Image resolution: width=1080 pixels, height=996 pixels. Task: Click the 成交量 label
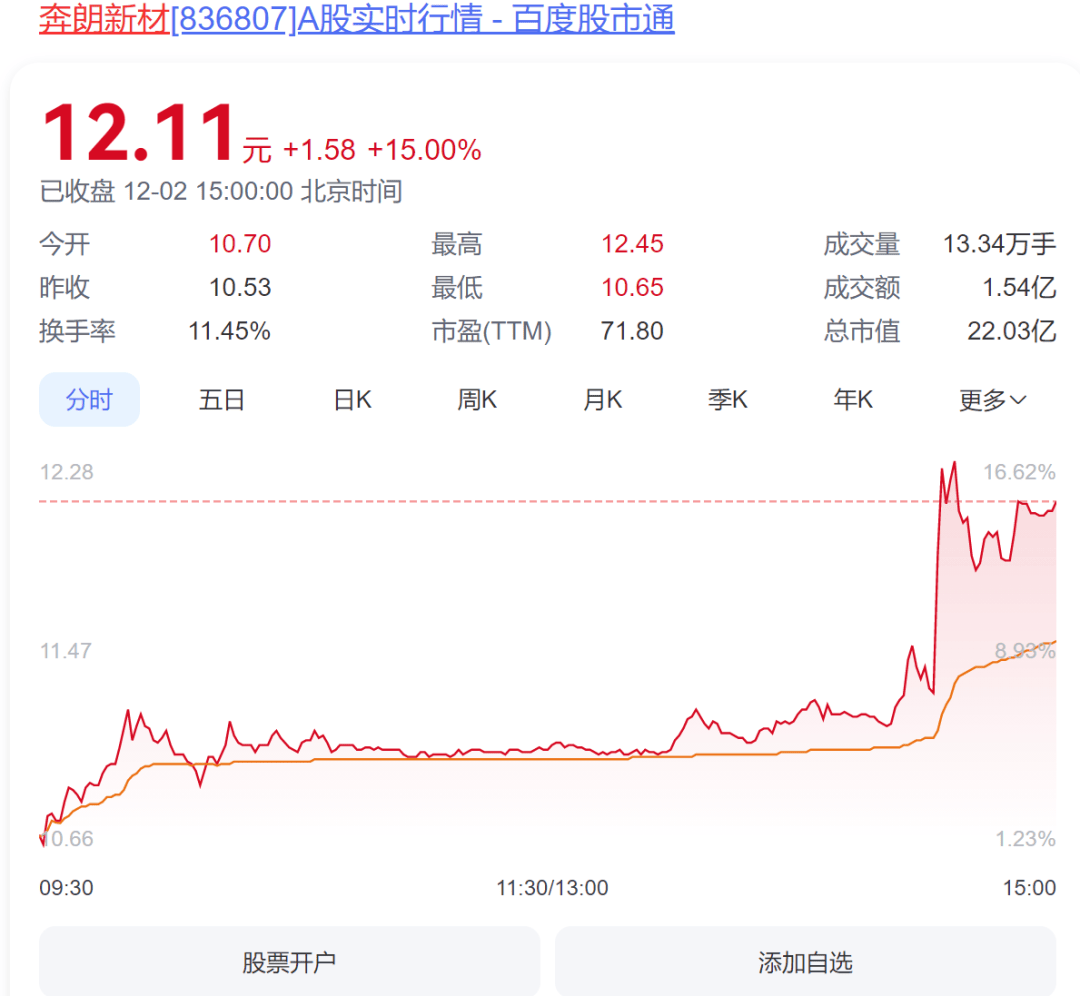(x=862, y=244)
